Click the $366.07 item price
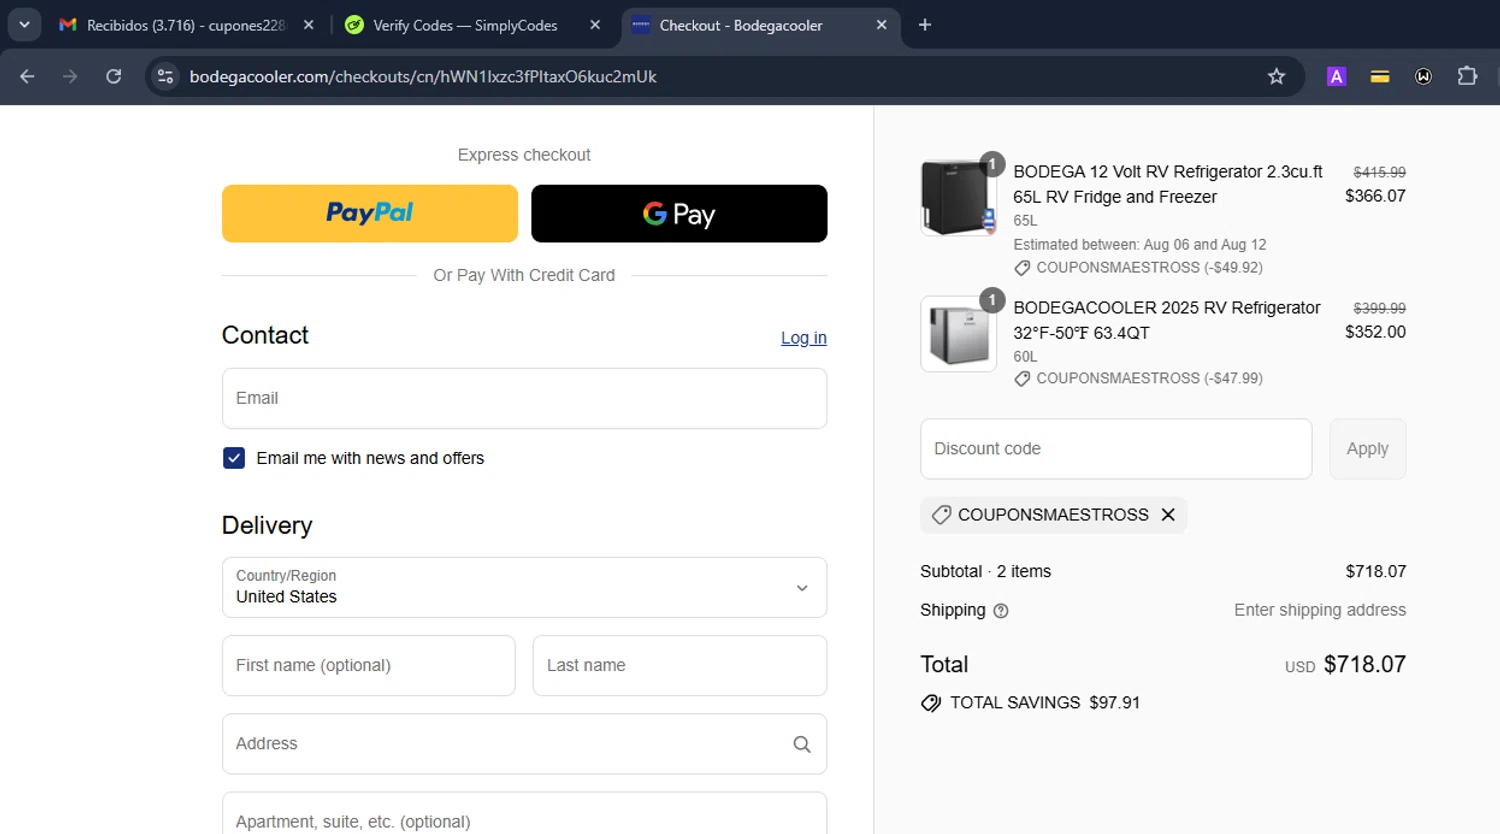This screenshot has height=834, width=1500. 1375,196
